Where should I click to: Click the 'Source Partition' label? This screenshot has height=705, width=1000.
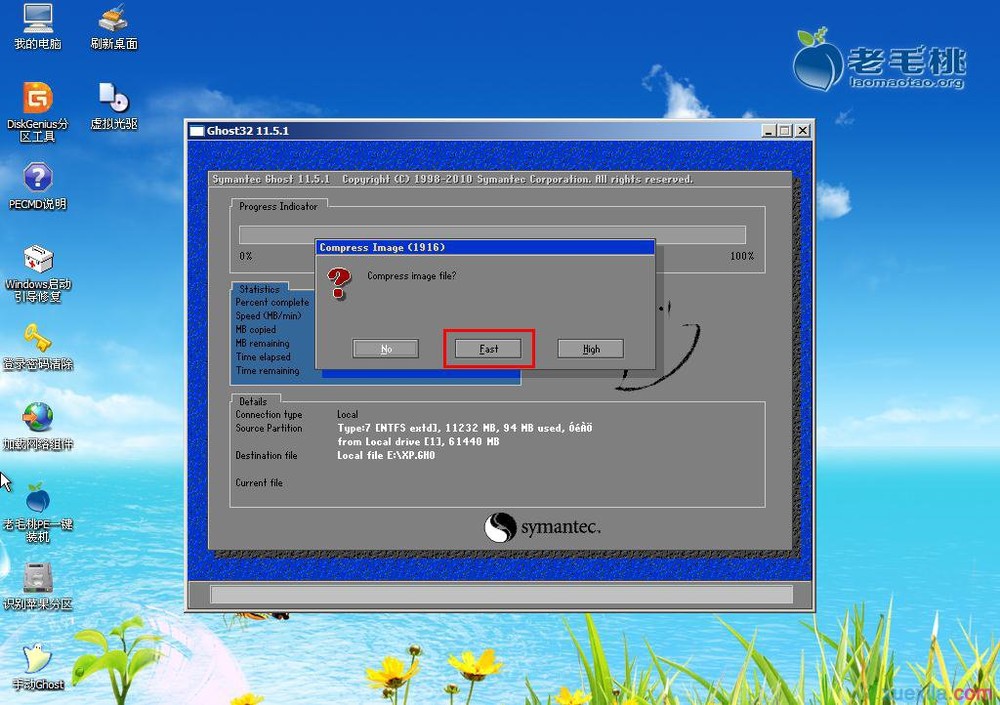coord(268,428)
